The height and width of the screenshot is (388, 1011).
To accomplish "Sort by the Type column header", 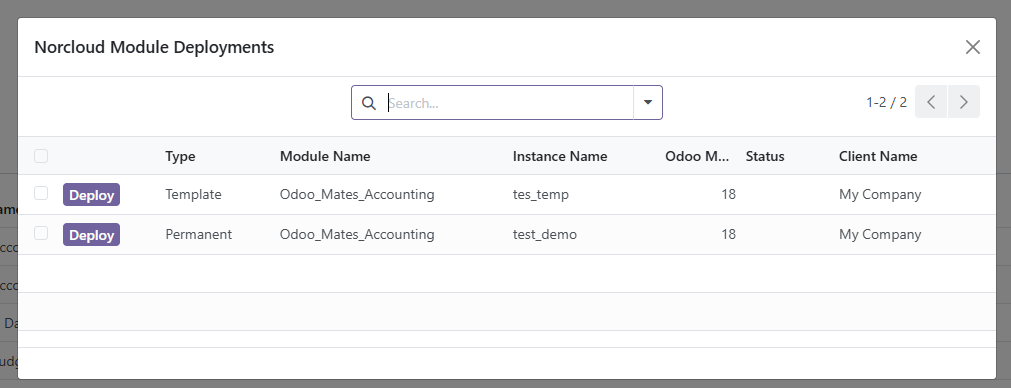I will pos(181,156).
